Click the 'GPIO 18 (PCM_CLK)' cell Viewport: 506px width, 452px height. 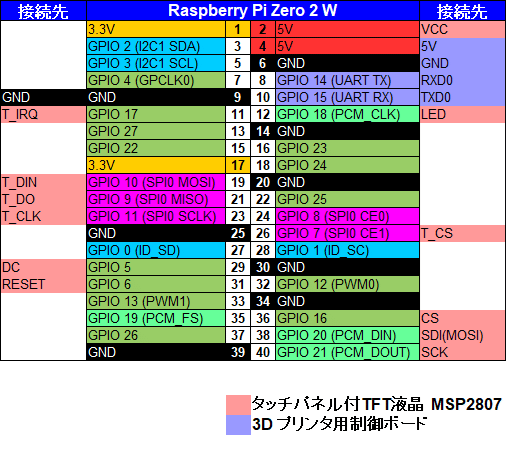(x=347, y=114)
